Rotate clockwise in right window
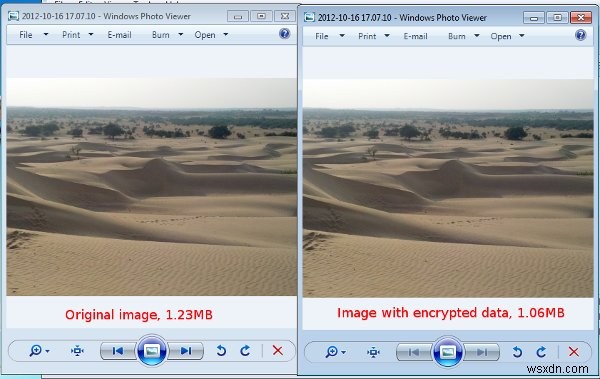 pyautogui.click(x=541, y=352)
